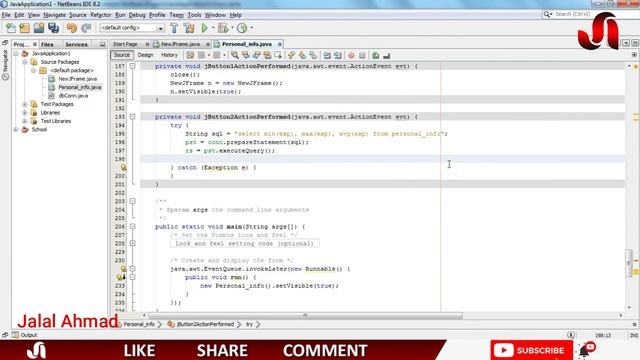Start macro recording with the red circle icon
The width and height of the screenshot is (640, 360).
point(351,55)
